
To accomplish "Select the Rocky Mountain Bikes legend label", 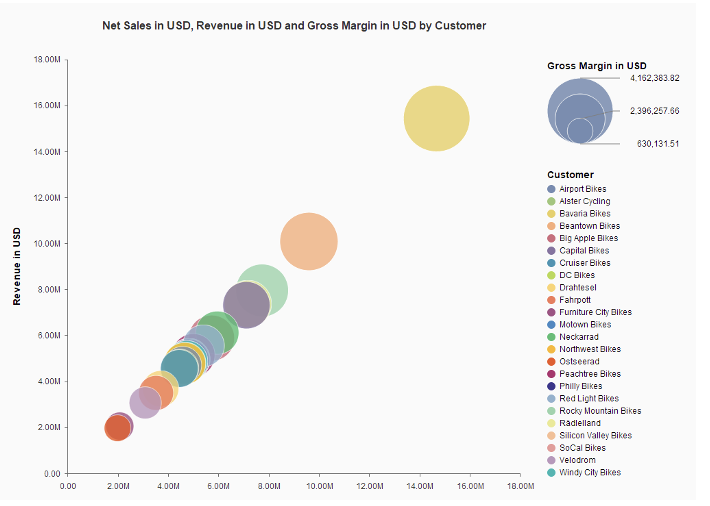I will pos(600,411).
